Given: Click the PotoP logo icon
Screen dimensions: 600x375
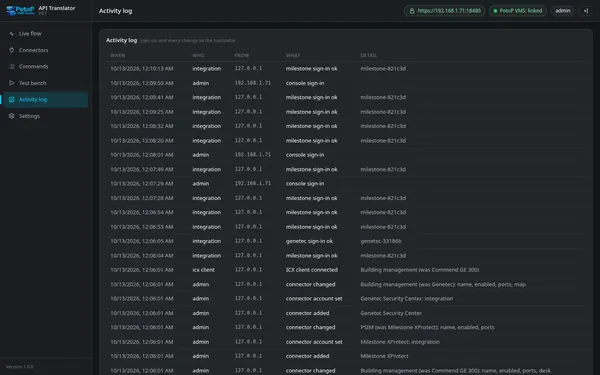Looking at the screenshot, I should pos(20,10).
